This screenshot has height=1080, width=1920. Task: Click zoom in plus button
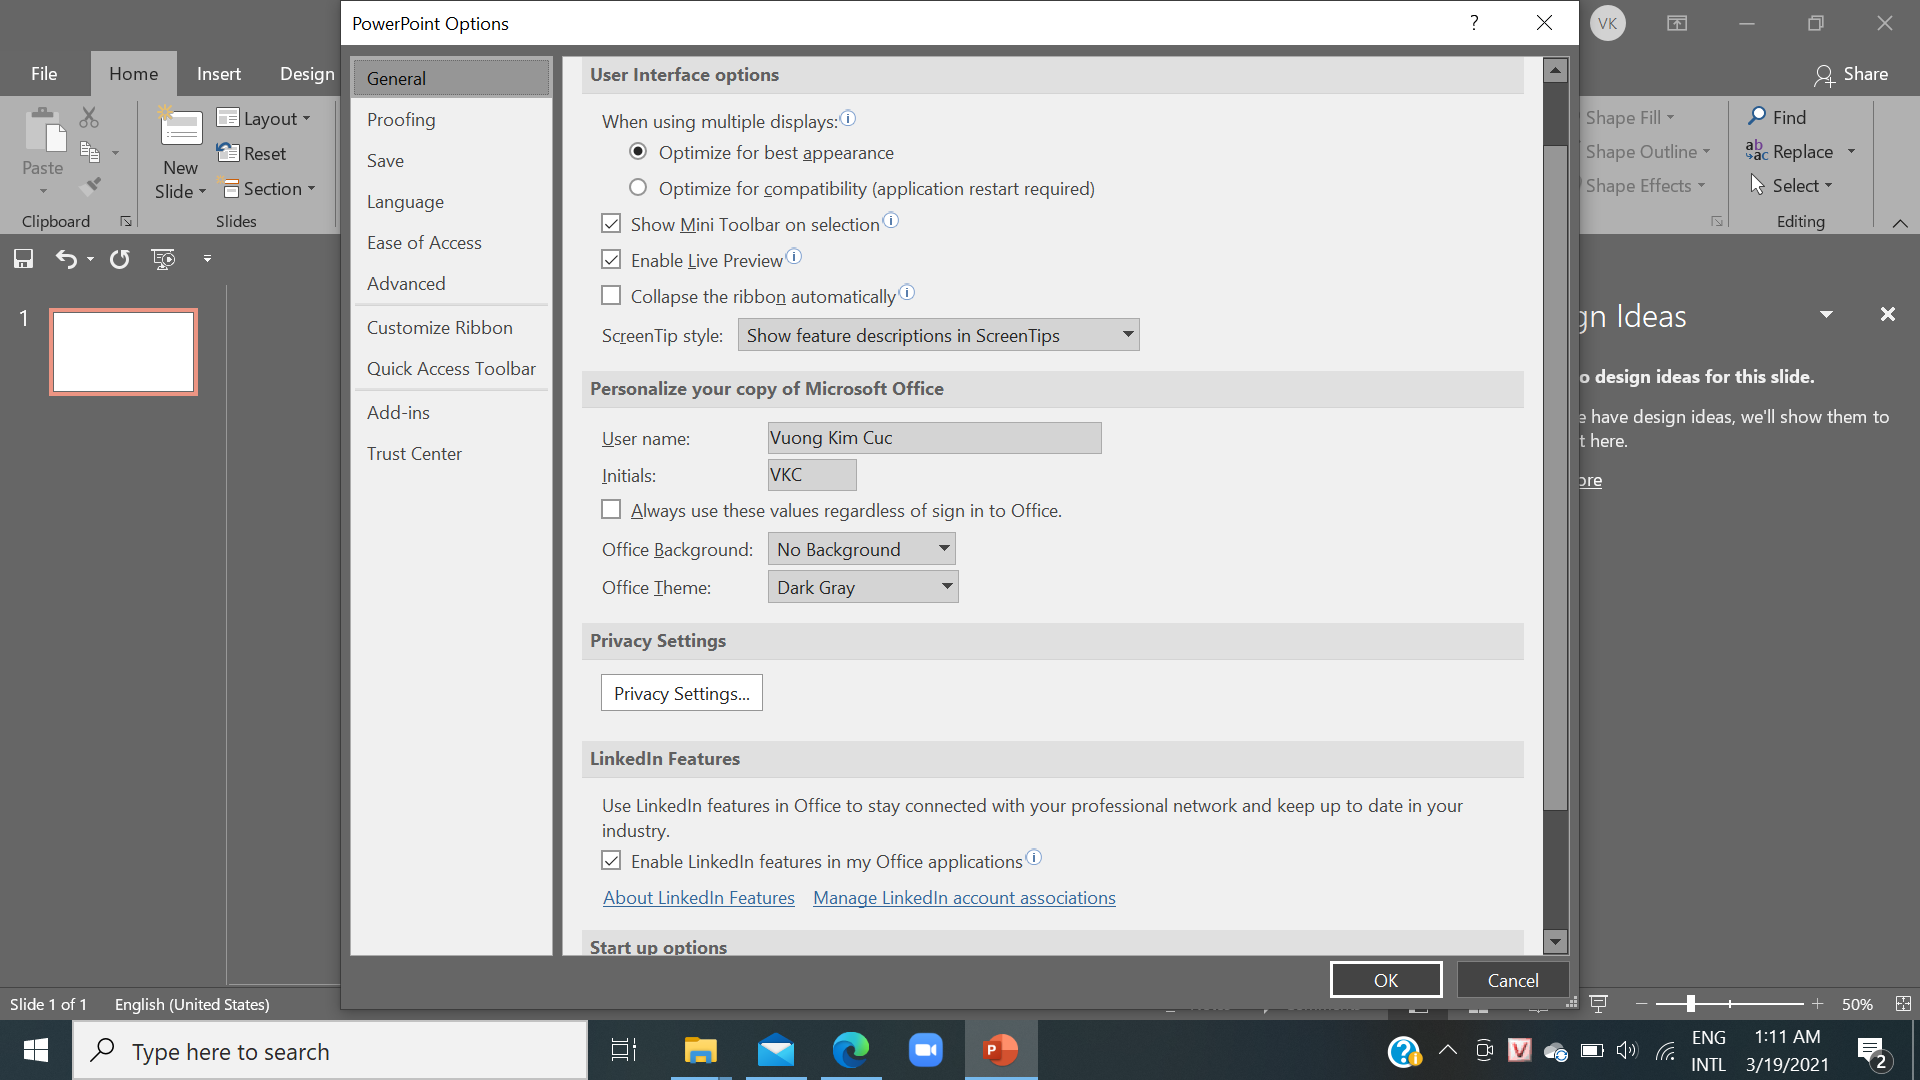[1818, 1004]
